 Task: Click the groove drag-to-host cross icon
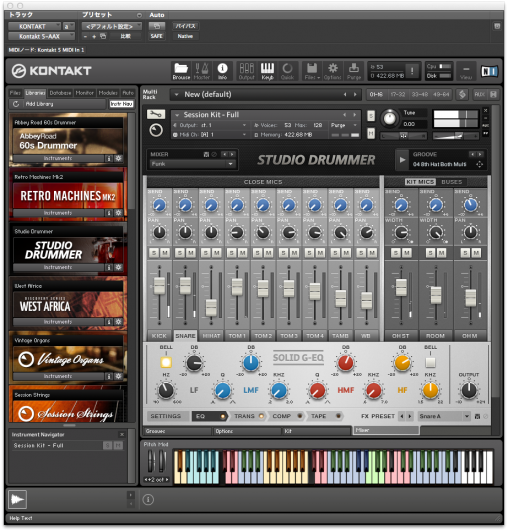[x=480, y=164]
